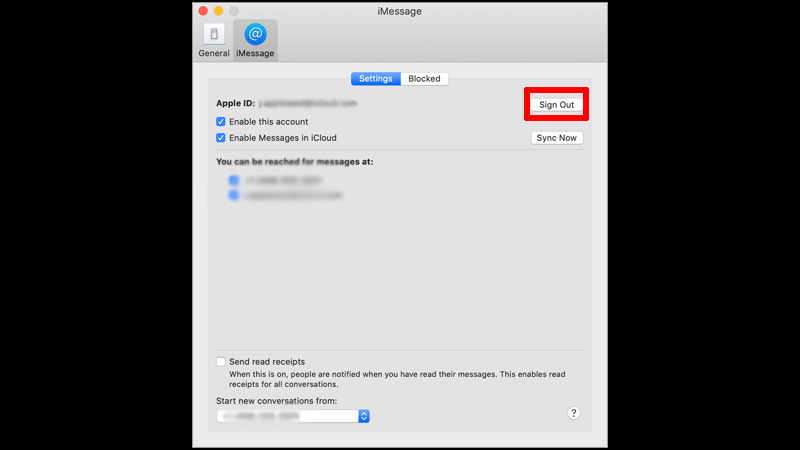Viewport: 800px width, 450px height.
Task: Toggle the blurred phone number checkbox
Action: (234, 180)
